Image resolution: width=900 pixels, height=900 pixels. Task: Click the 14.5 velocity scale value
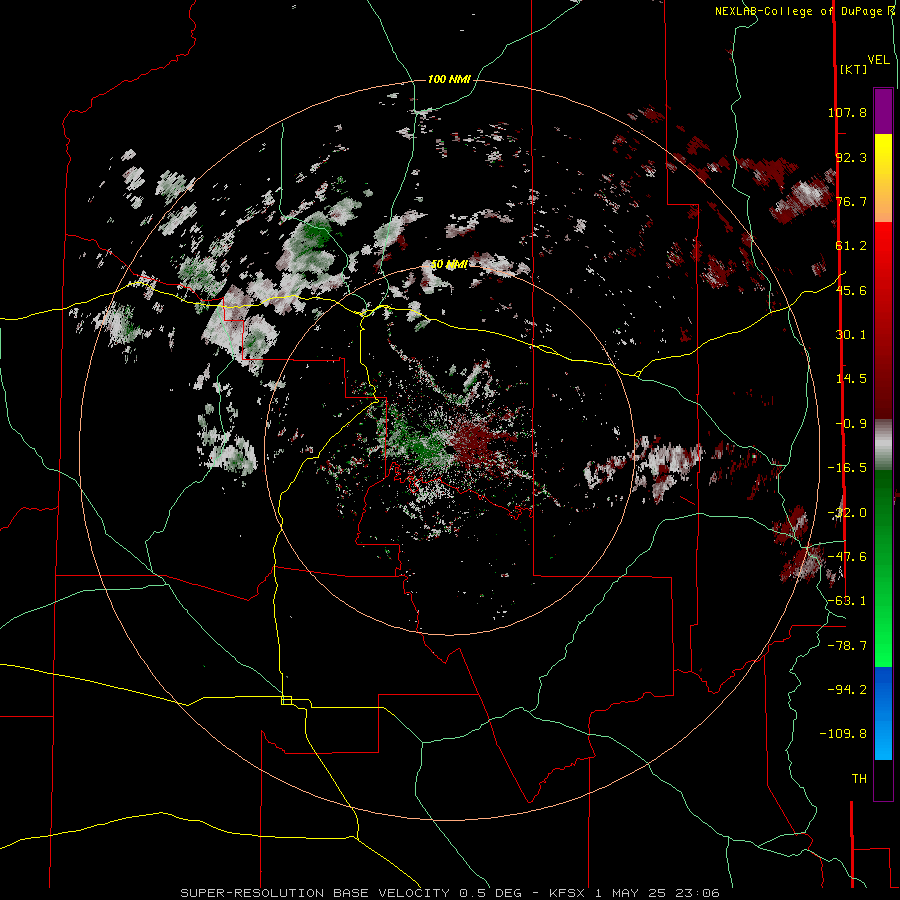tap(851, 379)
